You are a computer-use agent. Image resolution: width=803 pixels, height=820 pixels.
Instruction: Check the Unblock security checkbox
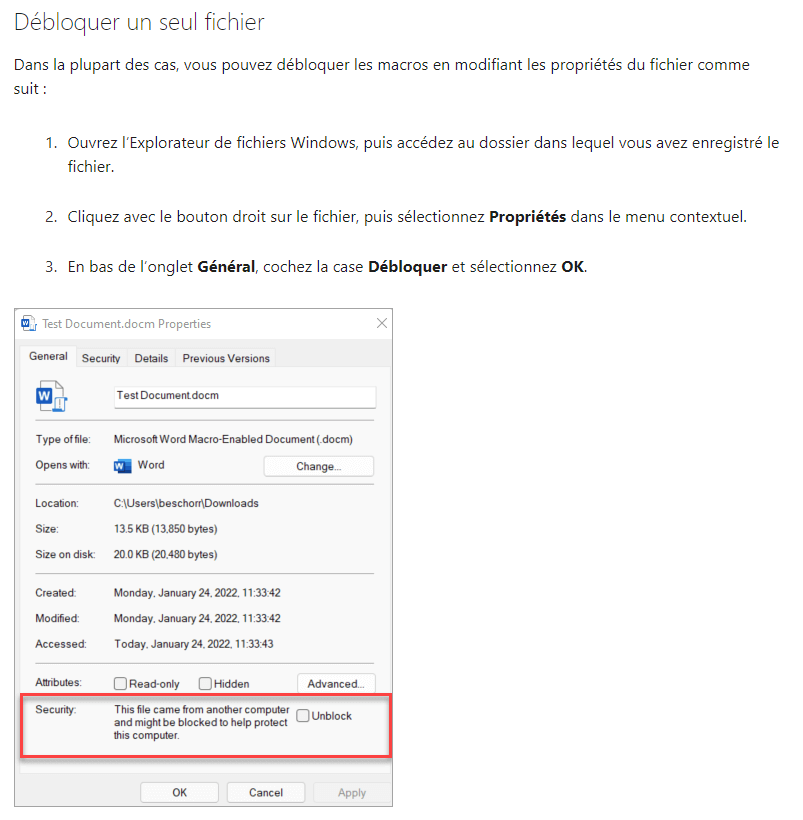point(303,716)
